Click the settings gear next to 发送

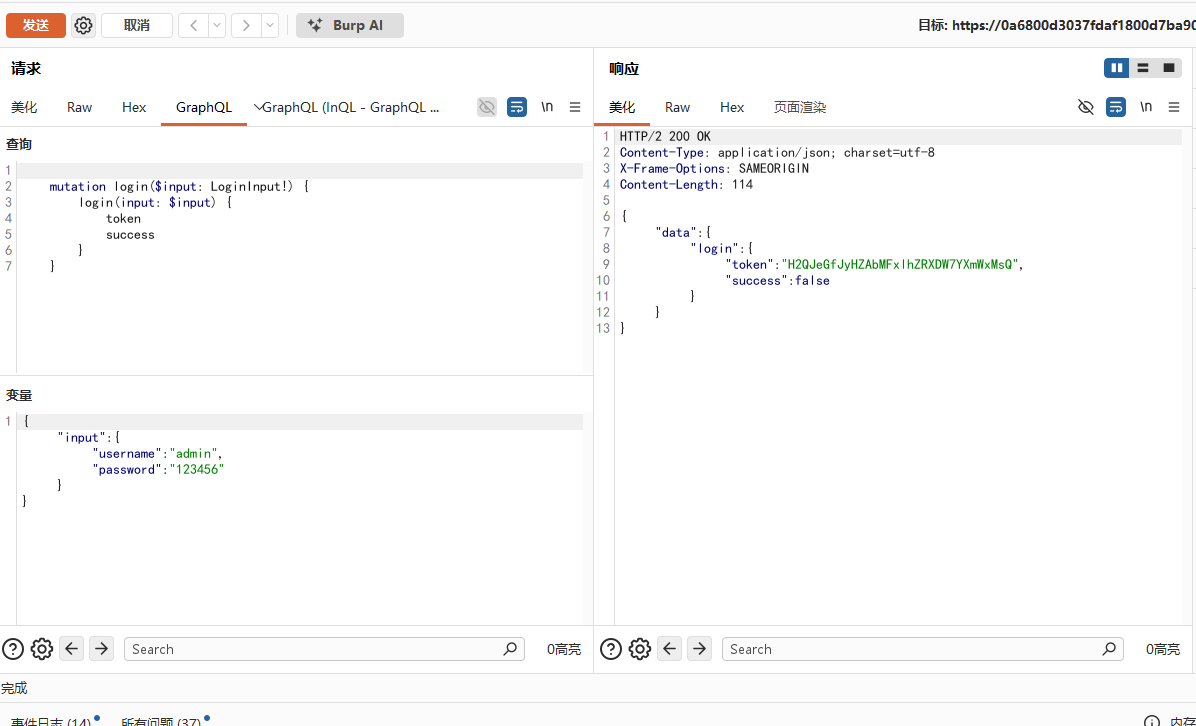83,25
